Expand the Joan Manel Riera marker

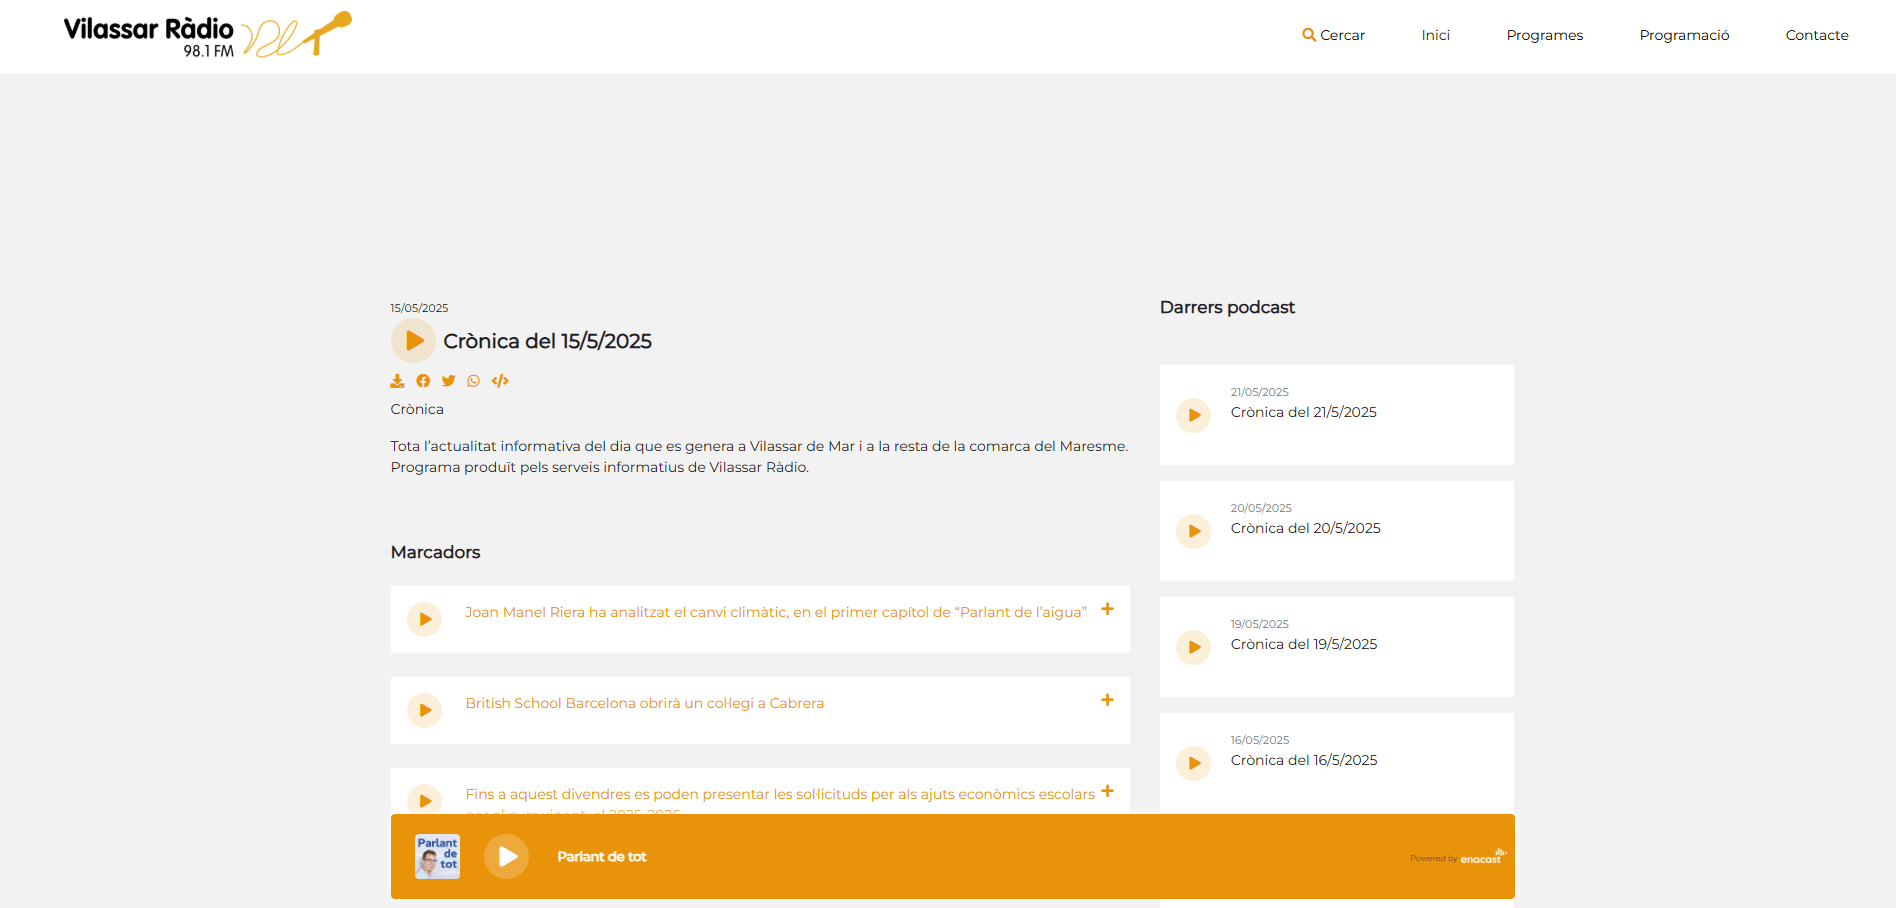pyautogui.click(x=1107, y=609)
